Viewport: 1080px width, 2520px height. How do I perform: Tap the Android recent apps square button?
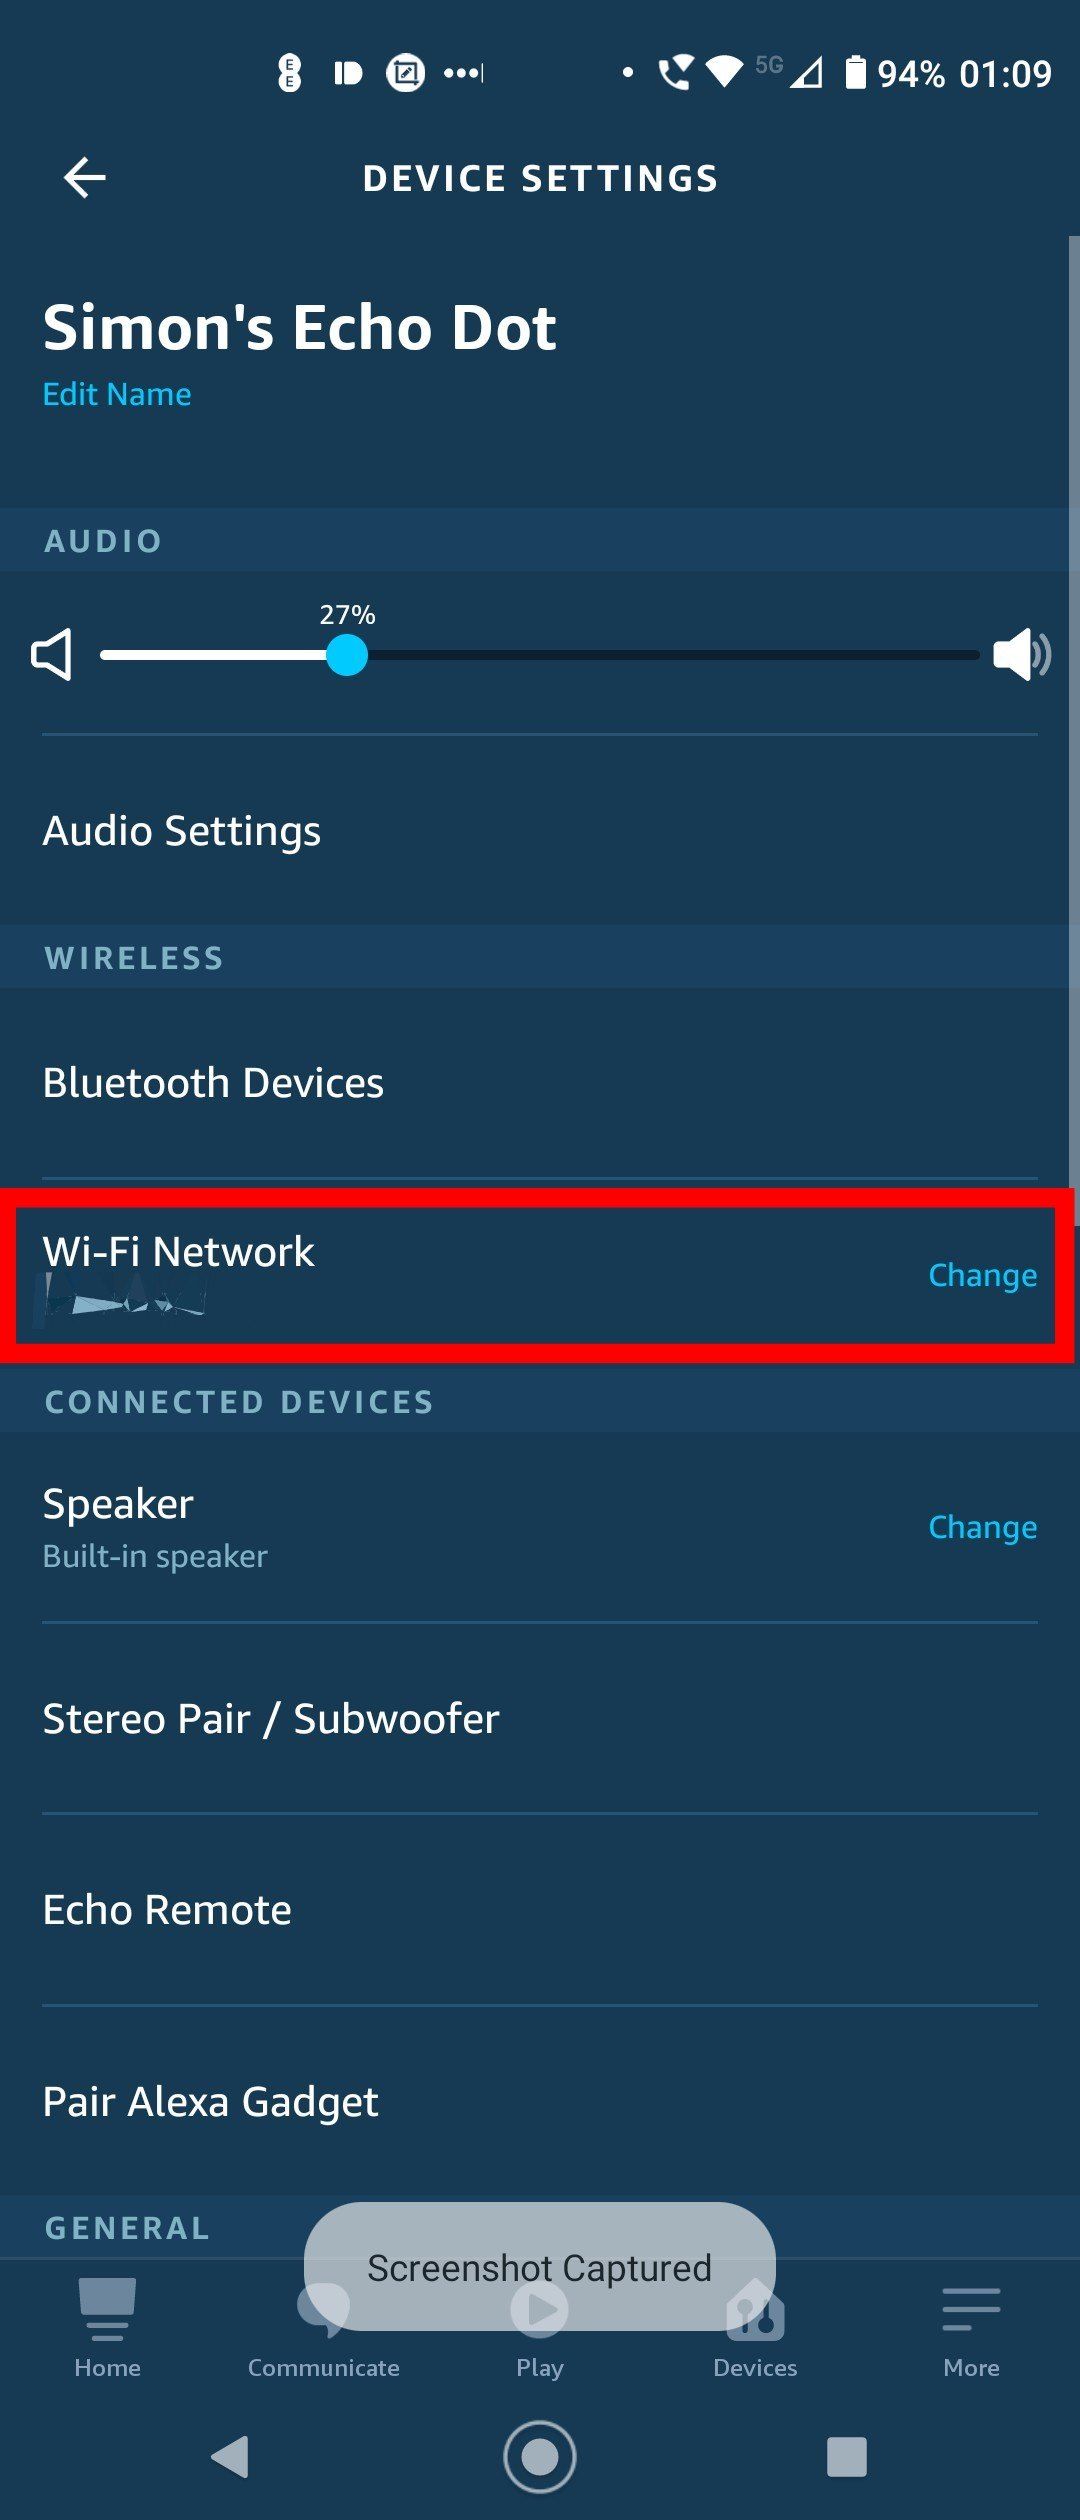click(x=846, y=2457)
